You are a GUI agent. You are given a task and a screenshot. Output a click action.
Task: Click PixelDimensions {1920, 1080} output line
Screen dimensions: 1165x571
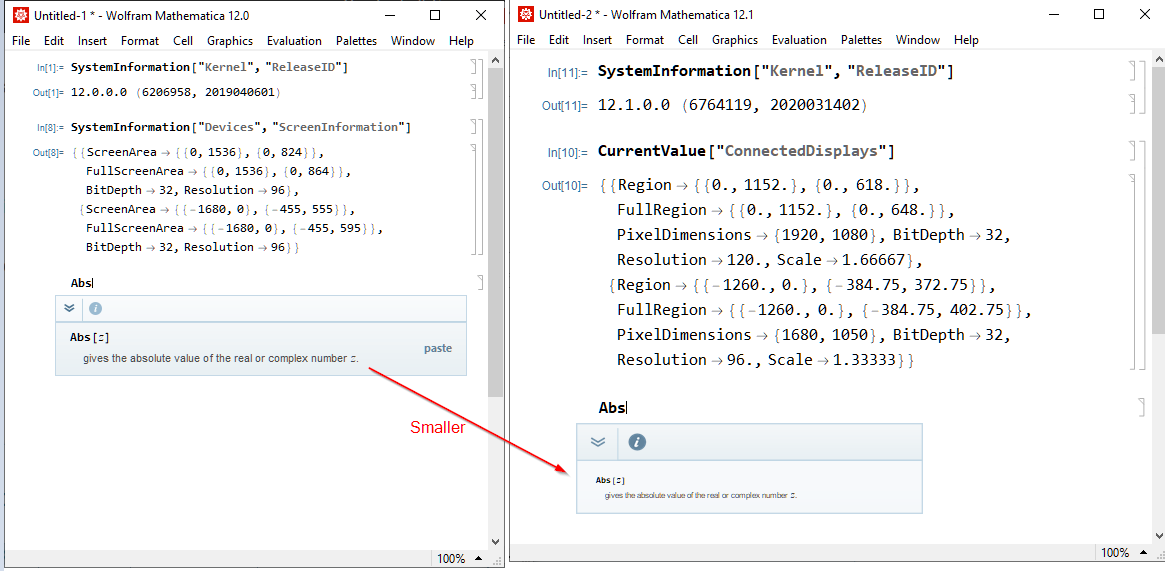coord(814,235)
